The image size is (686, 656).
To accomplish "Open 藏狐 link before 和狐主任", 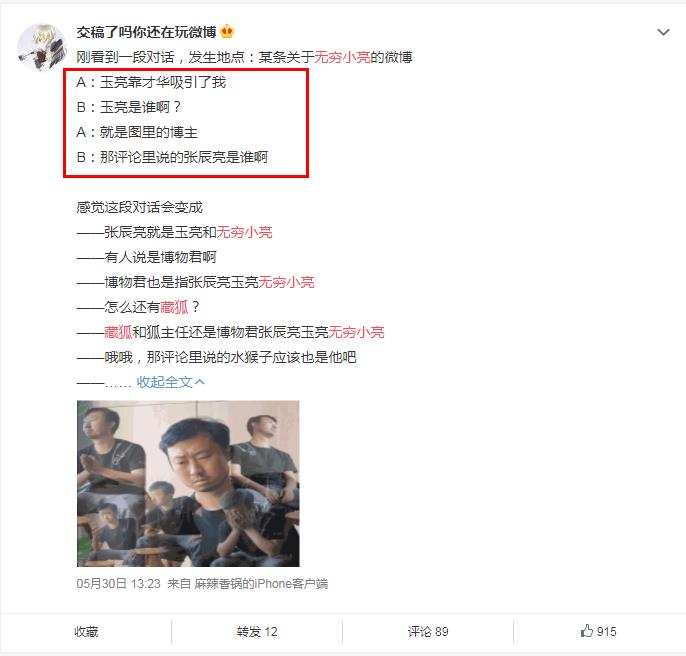I will (118, 332).
